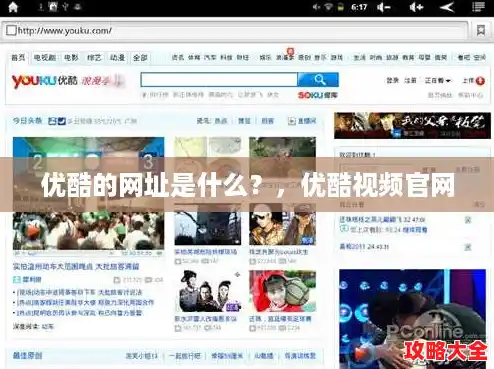Tap the volume down icon
The width and height of the screenshot is (494, 369).
click(x=384, y=7)
